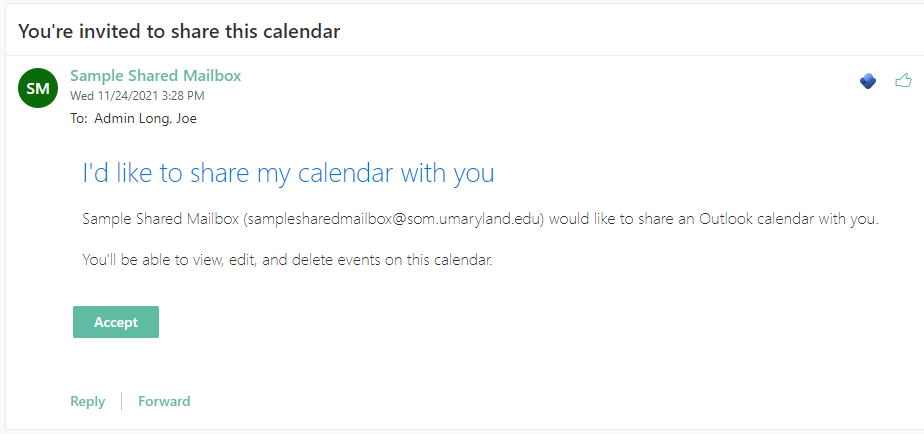Click the sentence about view, edit, delete
Image resolution: width=924 pixels, height=434 pixels.
(x=288, y=261)
